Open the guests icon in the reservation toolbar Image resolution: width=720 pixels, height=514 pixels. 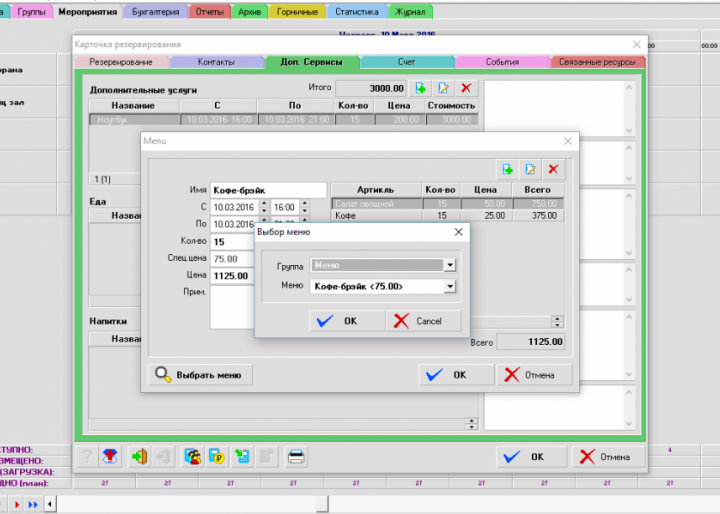pos(193,457)
